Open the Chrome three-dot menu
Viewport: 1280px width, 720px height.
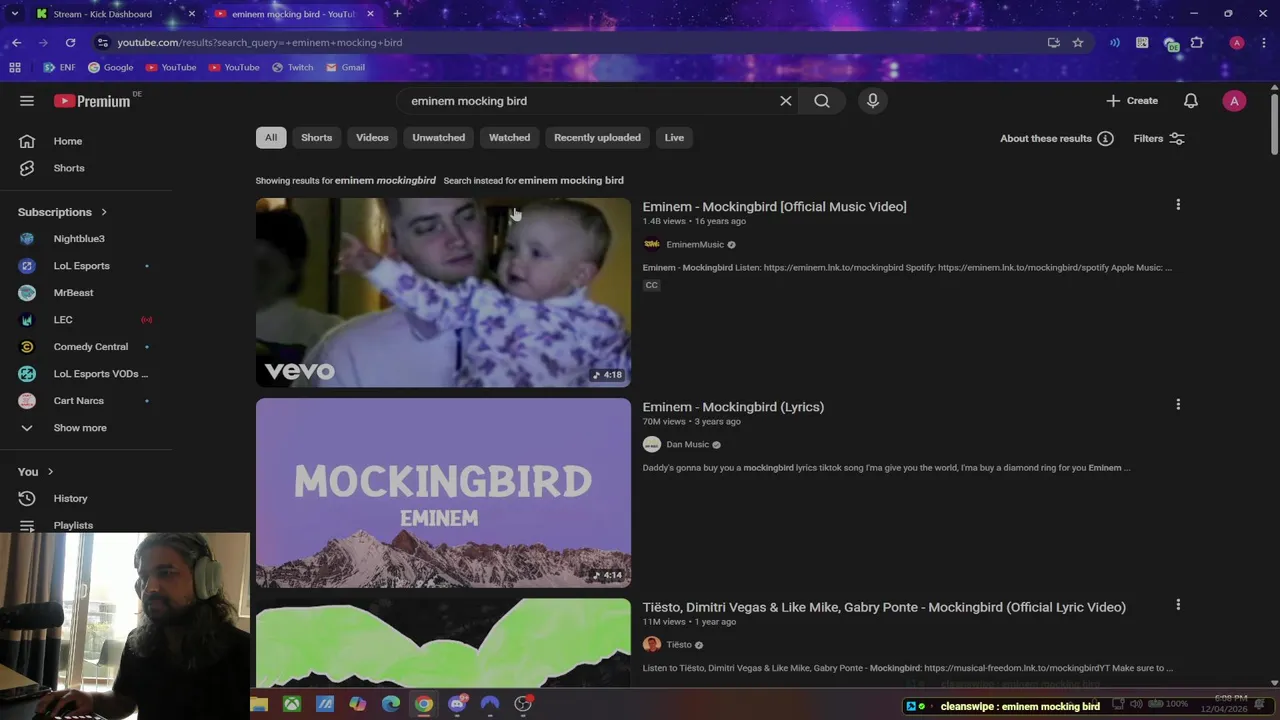tap(1264, 43)
